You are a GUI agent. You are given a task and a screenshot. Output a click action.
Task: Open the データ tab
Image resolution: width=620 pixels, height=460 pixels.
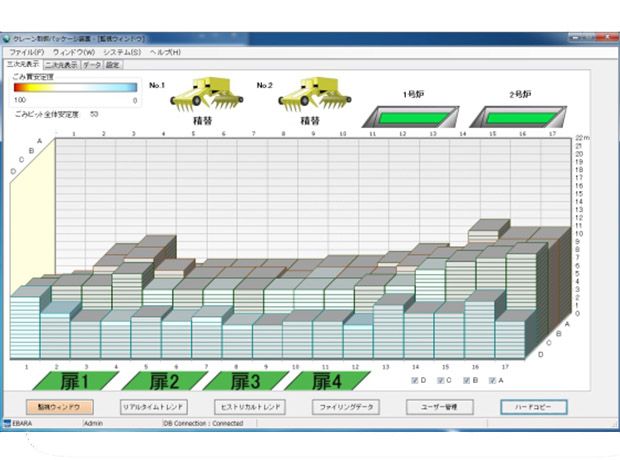point(91,63)
